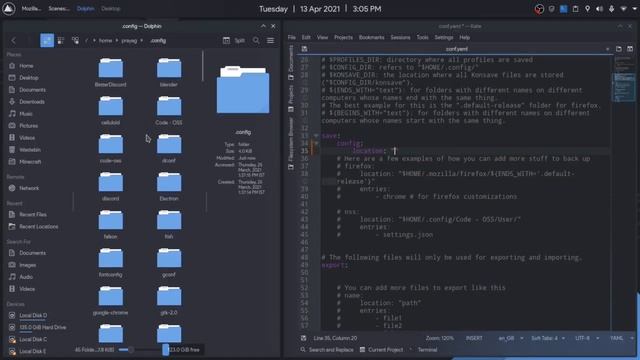The width and height of the screenshot is (640, 360).
Task: Open the Dolphin hamburger menu
Action: click(x=270, y=40)
